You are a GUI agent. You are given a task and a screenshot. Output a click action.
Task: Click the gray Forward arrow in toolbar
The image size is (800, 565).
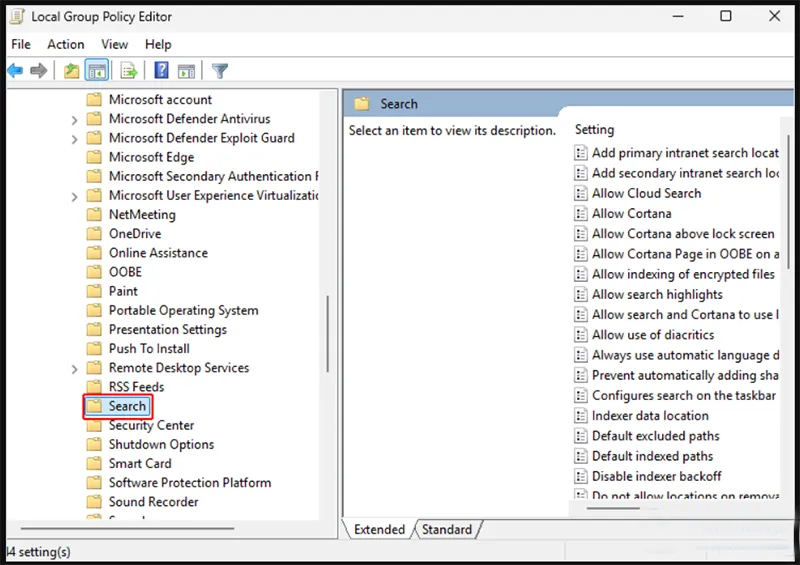tap(39, 71)
